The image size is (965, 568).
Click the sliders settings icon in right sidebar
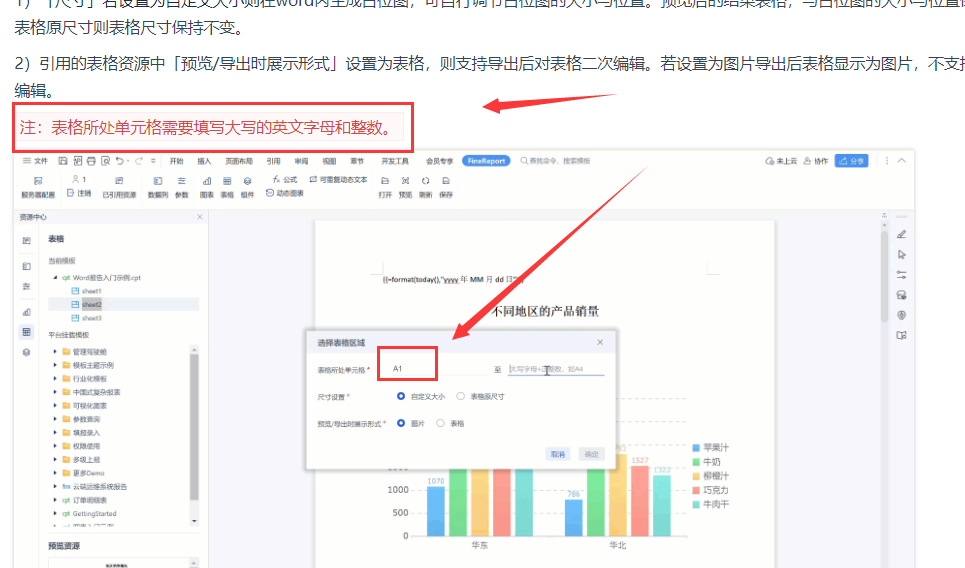tap(902, 275)
